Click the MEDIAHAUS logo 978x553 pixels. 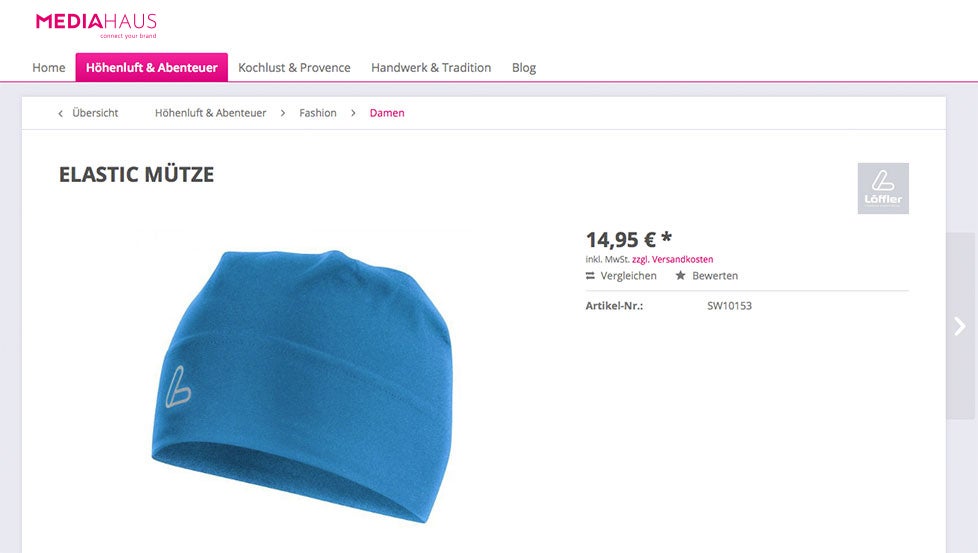pyautogui.click(x=96, y=25)
